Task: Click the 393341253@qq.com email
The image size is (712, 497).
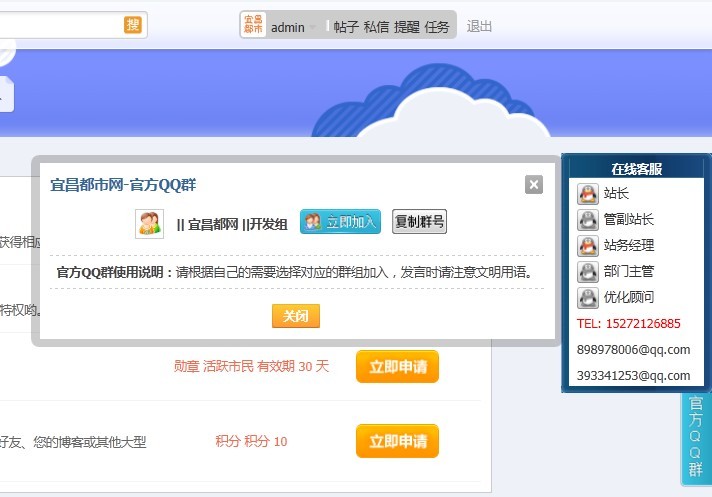Action: coord(633,376)
